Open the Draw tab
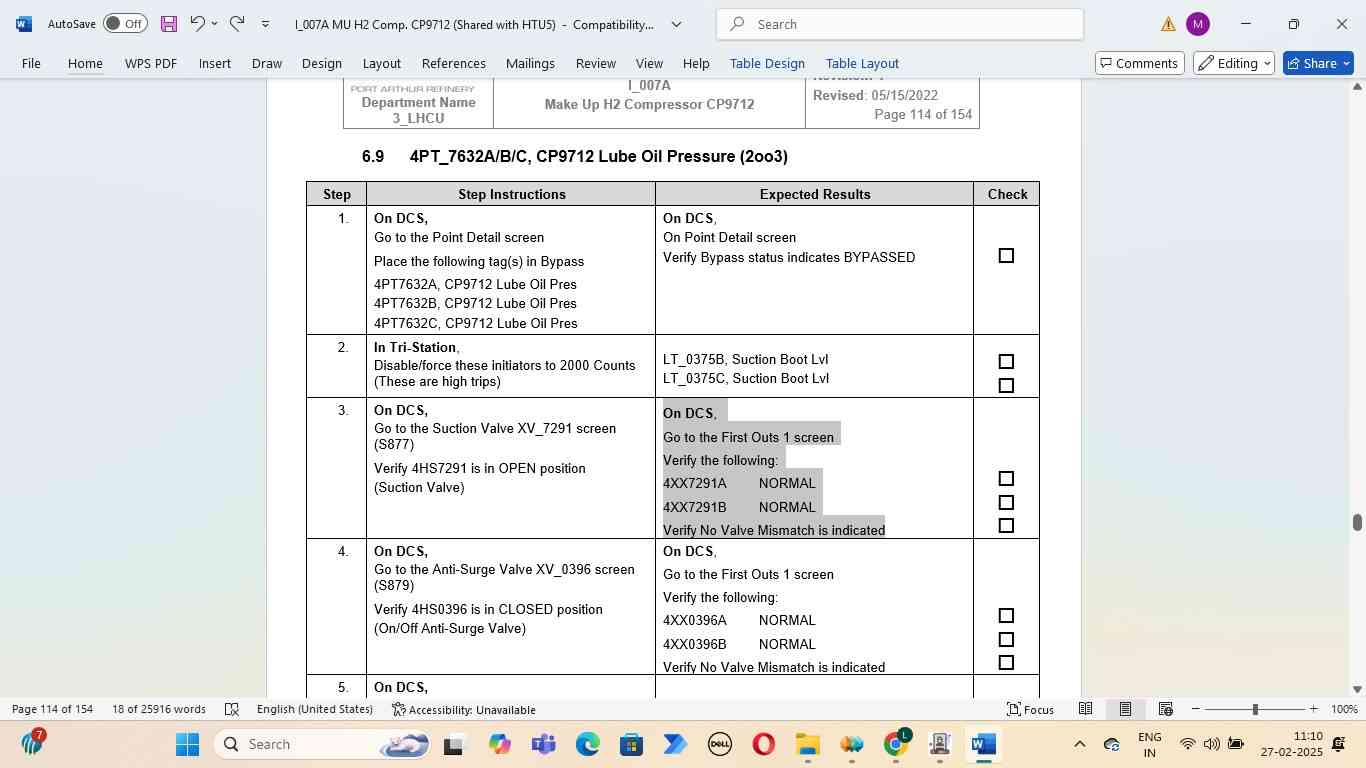Screen dimensions: 1366x768 [x=267, y=63]
